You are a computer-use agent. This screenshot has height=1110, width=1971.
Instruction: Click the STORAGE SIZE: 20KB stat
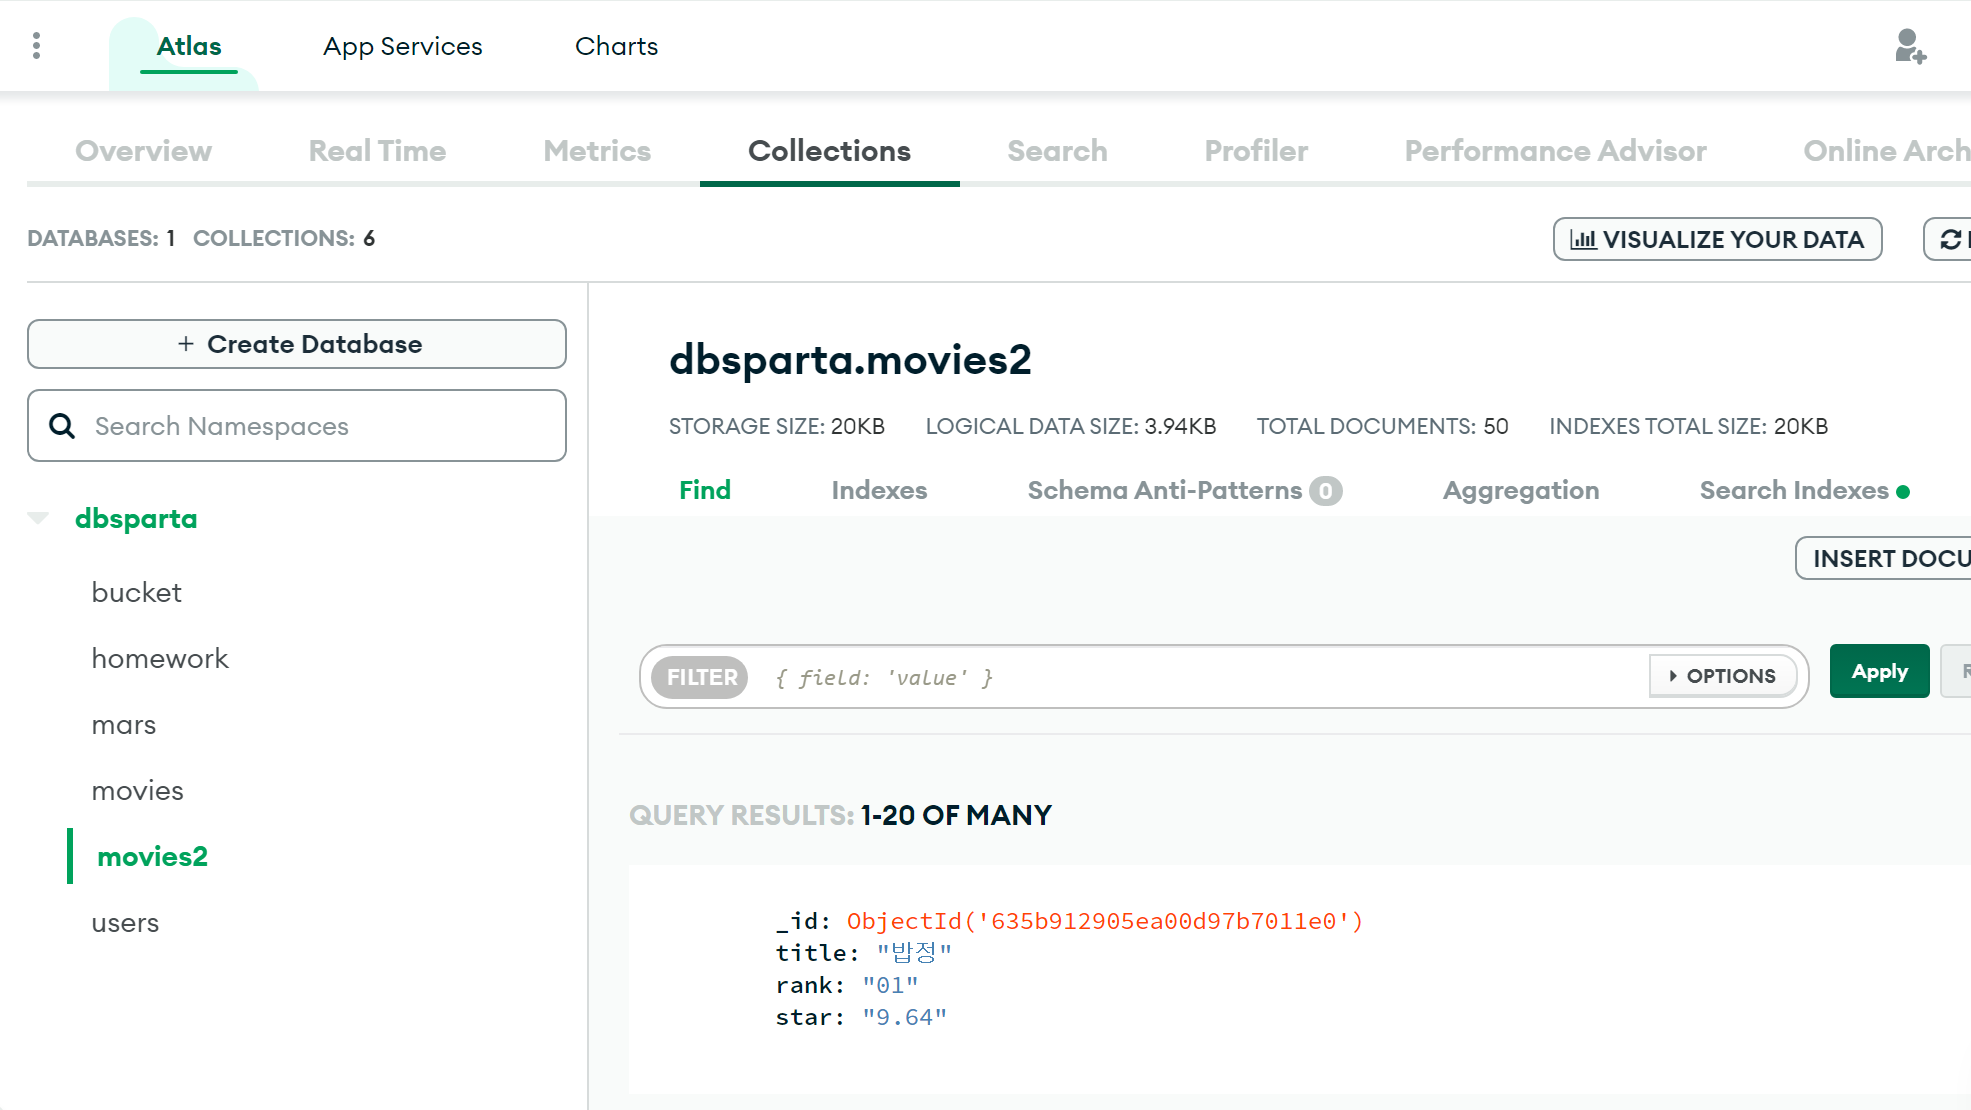[x=777, y=426]
